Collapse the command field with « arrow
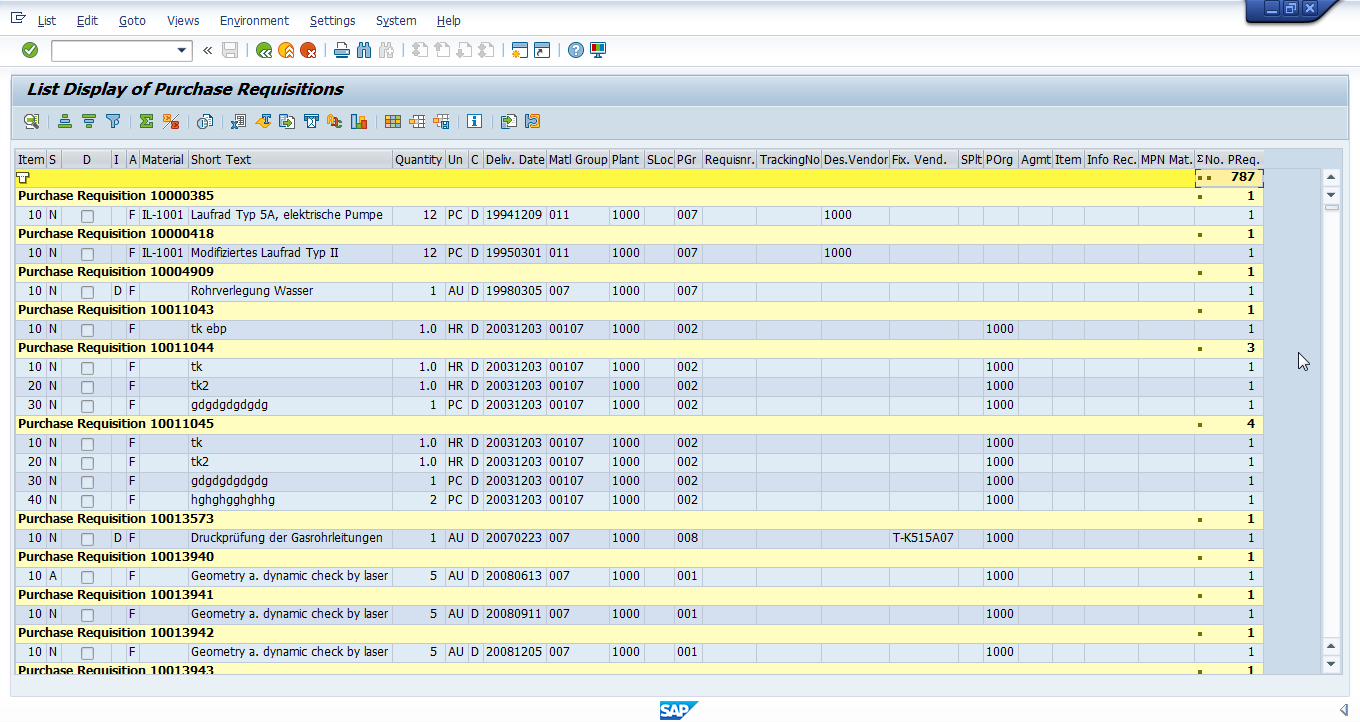Image resolution: width=1360 pixels, height=722 pixels. tap(207, 50)
